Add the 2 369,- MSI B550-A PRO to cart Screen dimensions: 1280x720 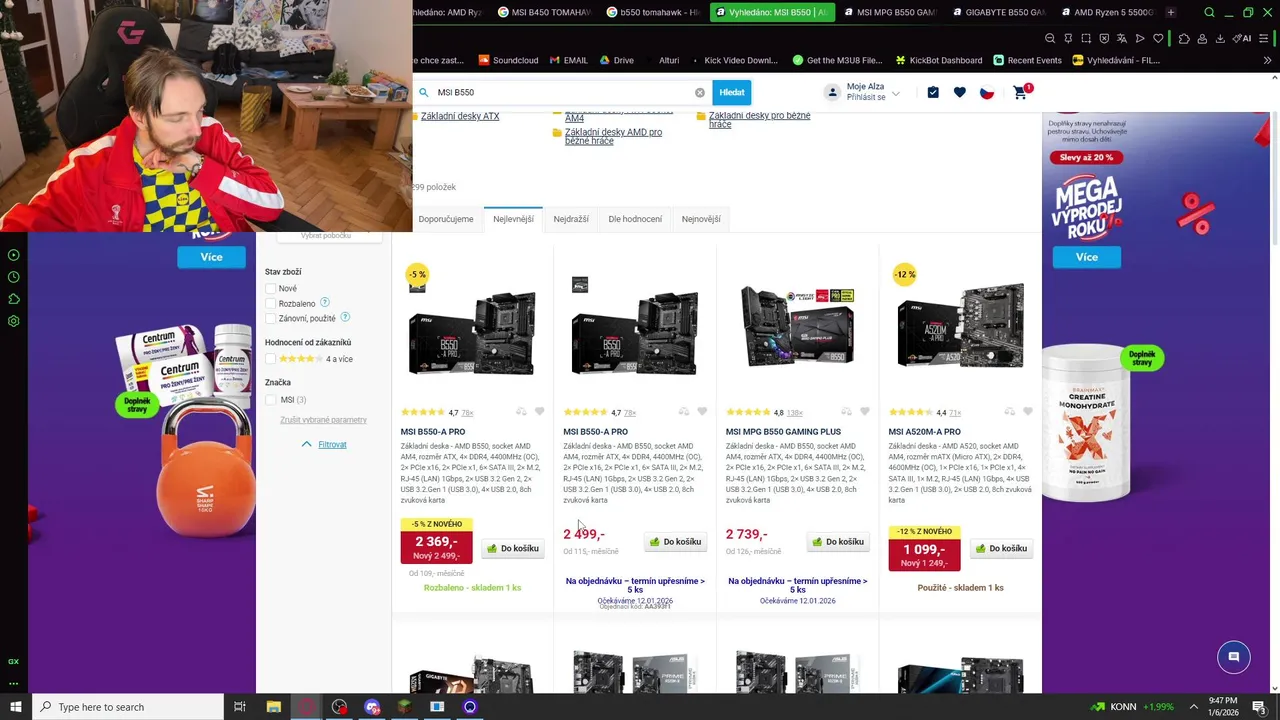[x=513, y=548]
